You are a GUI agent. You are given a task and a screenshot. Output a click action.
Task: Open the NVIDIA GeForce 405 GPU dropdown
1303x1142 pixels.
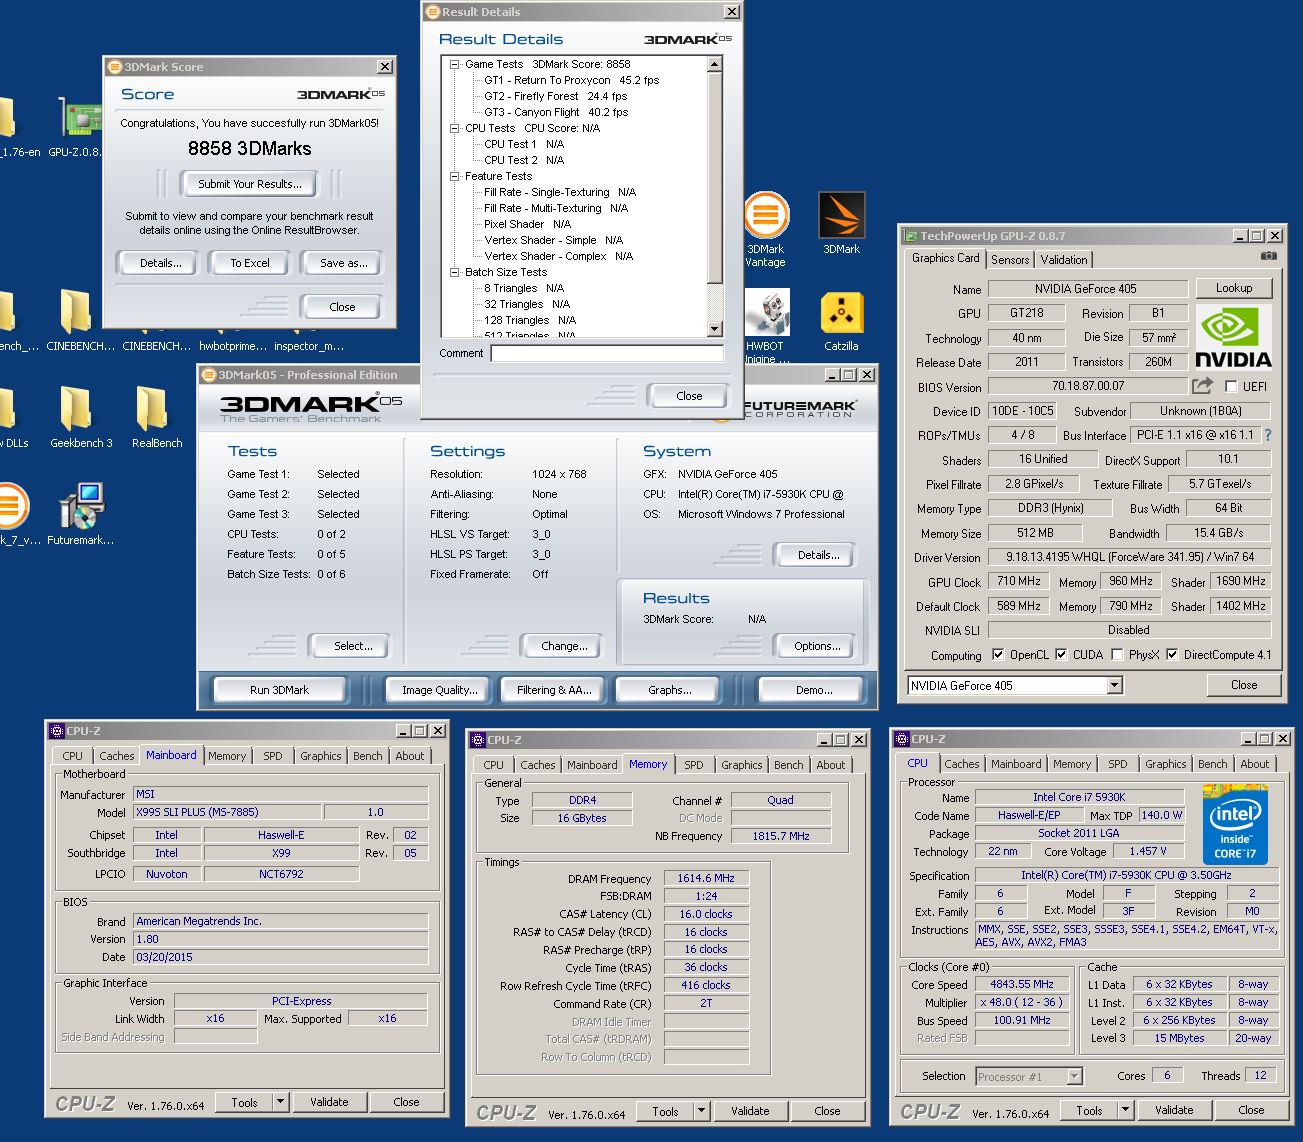pyautogui.click(x=1115, y=685)
